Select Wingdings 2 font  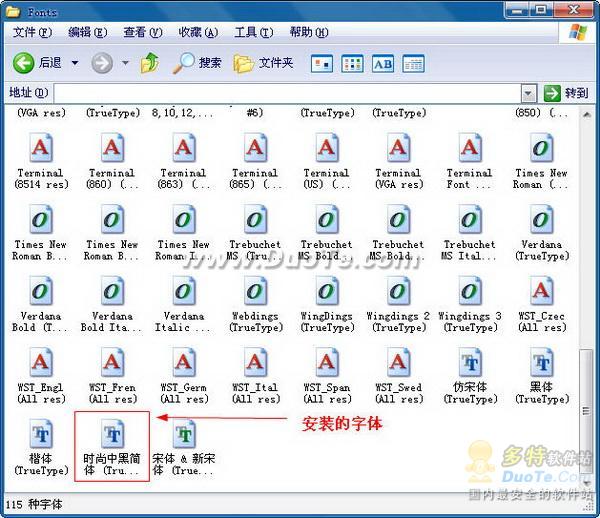(398, 305)
